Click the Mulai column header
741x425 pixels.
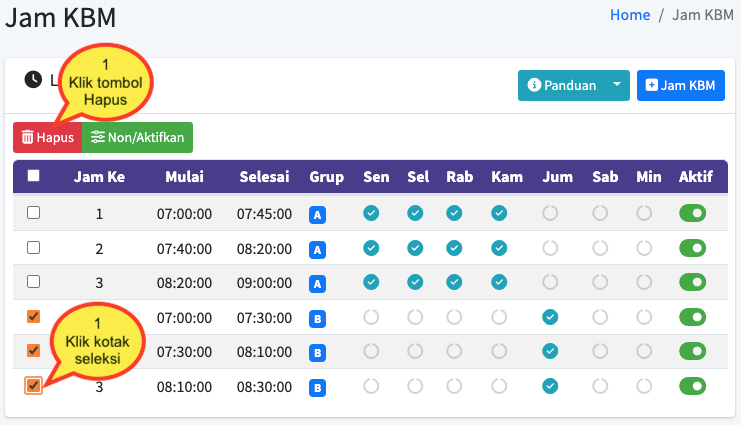coord(184,177)
